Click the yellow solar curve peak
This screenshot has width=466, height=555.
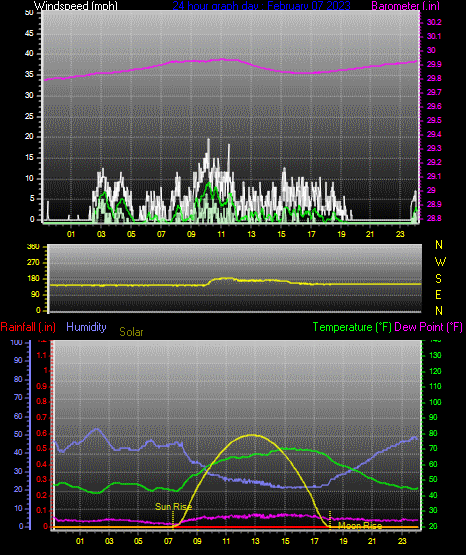(252, 435)
